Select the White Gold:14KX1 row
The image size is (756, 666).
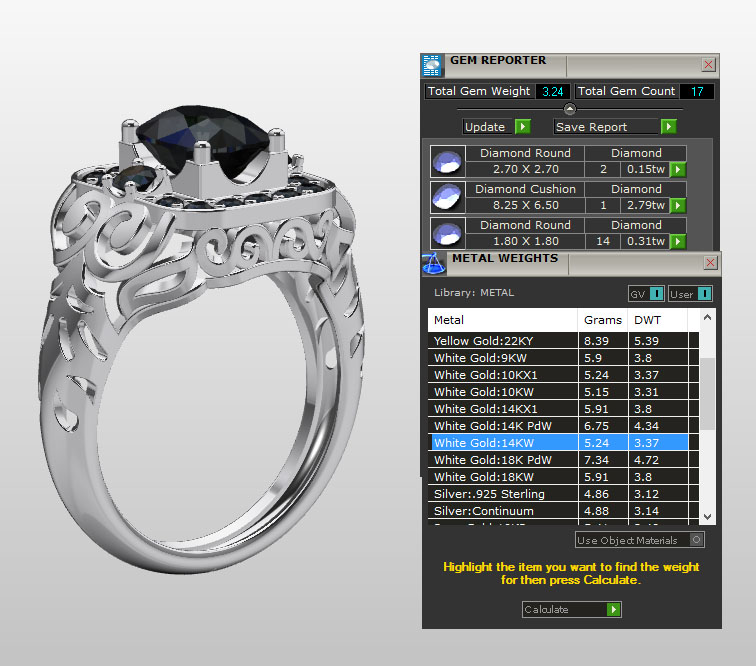563,409
